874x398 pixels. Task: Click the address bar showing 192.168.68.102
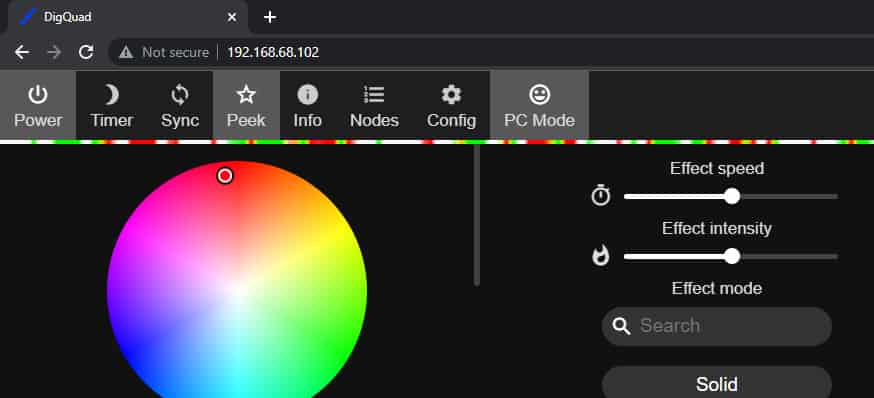click(273, 52)
